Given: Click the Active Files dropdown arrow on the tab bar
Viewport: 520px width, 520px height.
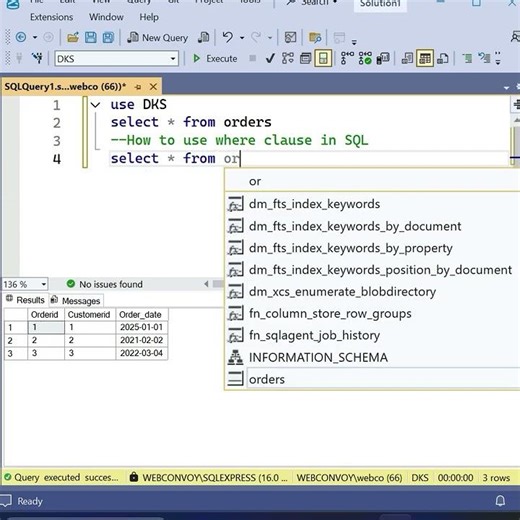Looking at the screenshot, I should pos(506,88).
